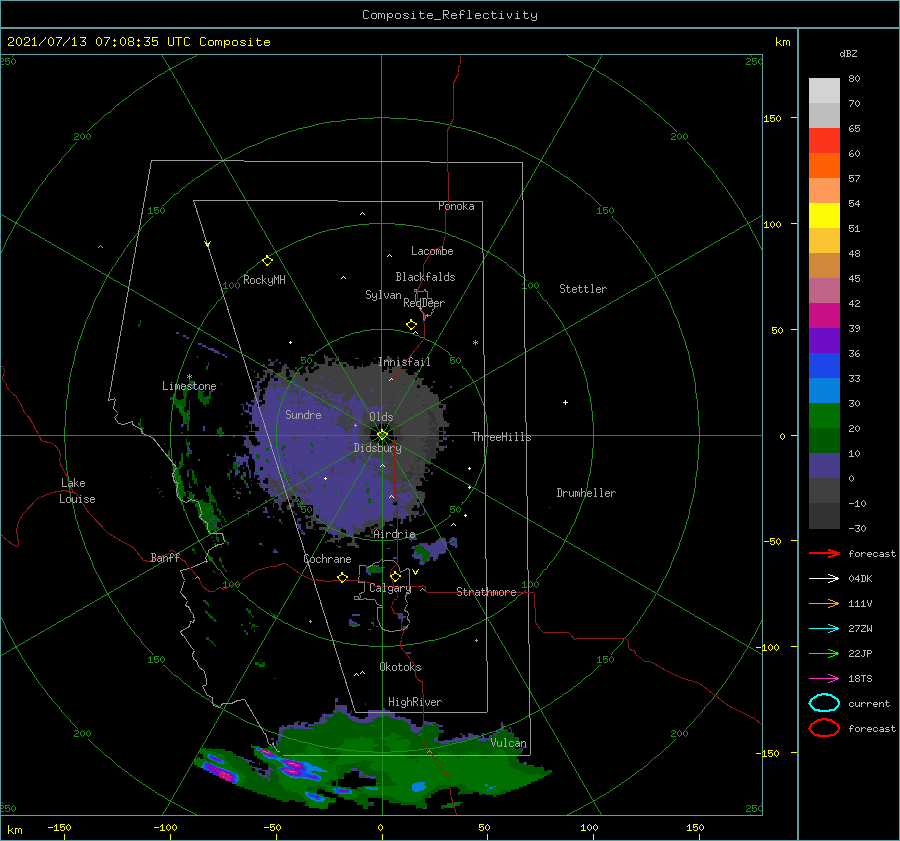Click the white plus marker west of Drumheller
The height and width of the screenshot is (841, 900).
565,402
